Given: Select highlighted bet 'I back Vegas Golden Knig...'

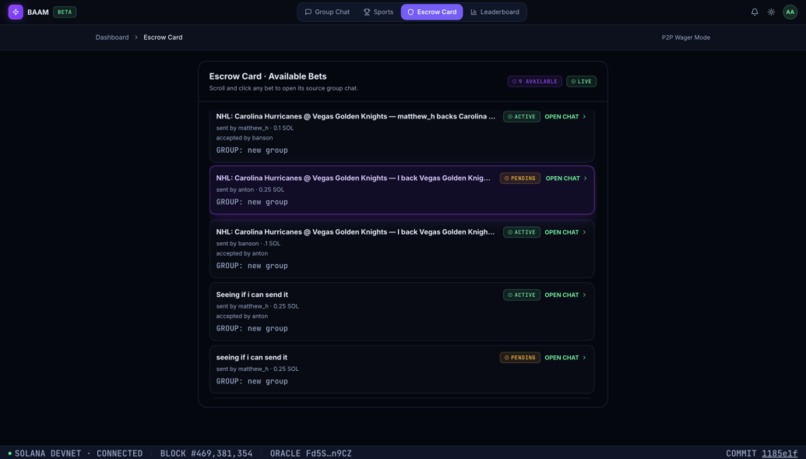Looking at the screenshot, I should point(353,178).
